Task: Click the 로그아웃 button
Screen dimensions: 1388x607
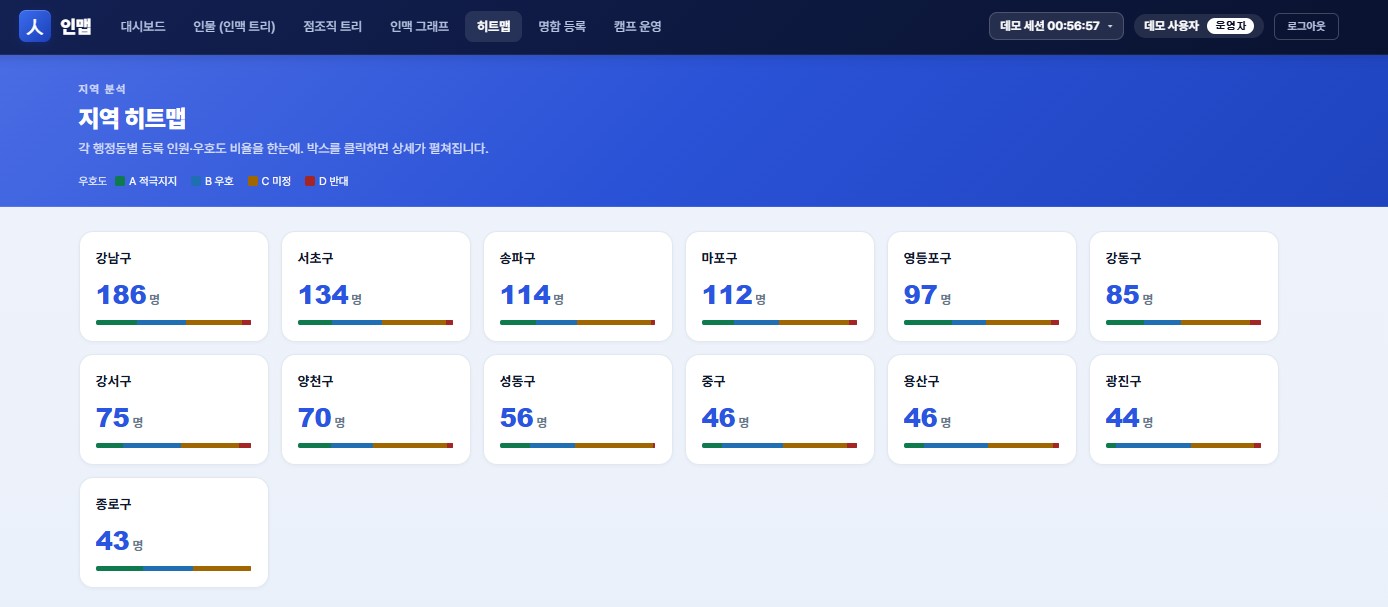Action: pyautogui.click(x=1306, y=26)
